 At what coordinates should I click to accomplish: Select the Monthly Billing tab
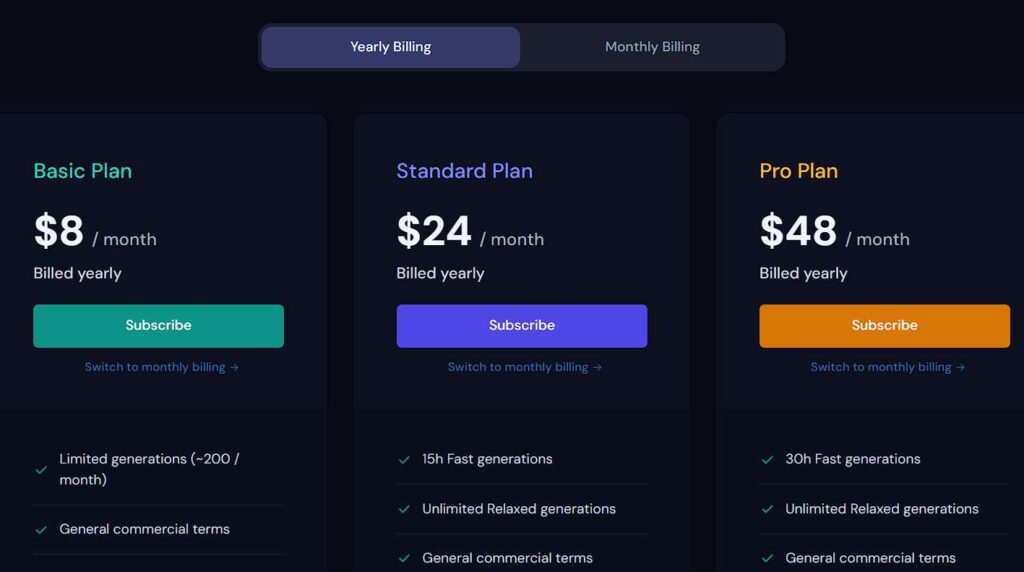(652, 47)
